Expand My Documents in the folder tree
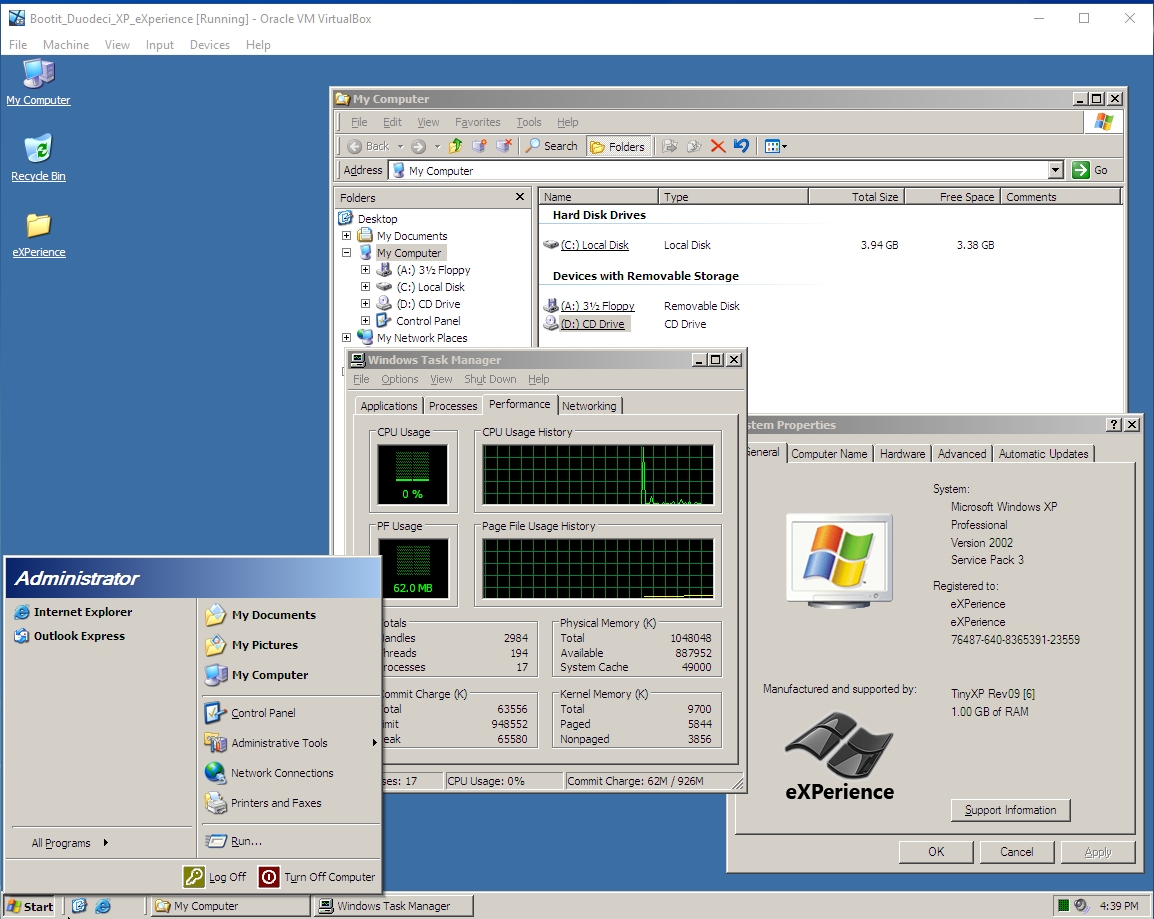This screenshot has height=919, width=1154. [347, 235]
